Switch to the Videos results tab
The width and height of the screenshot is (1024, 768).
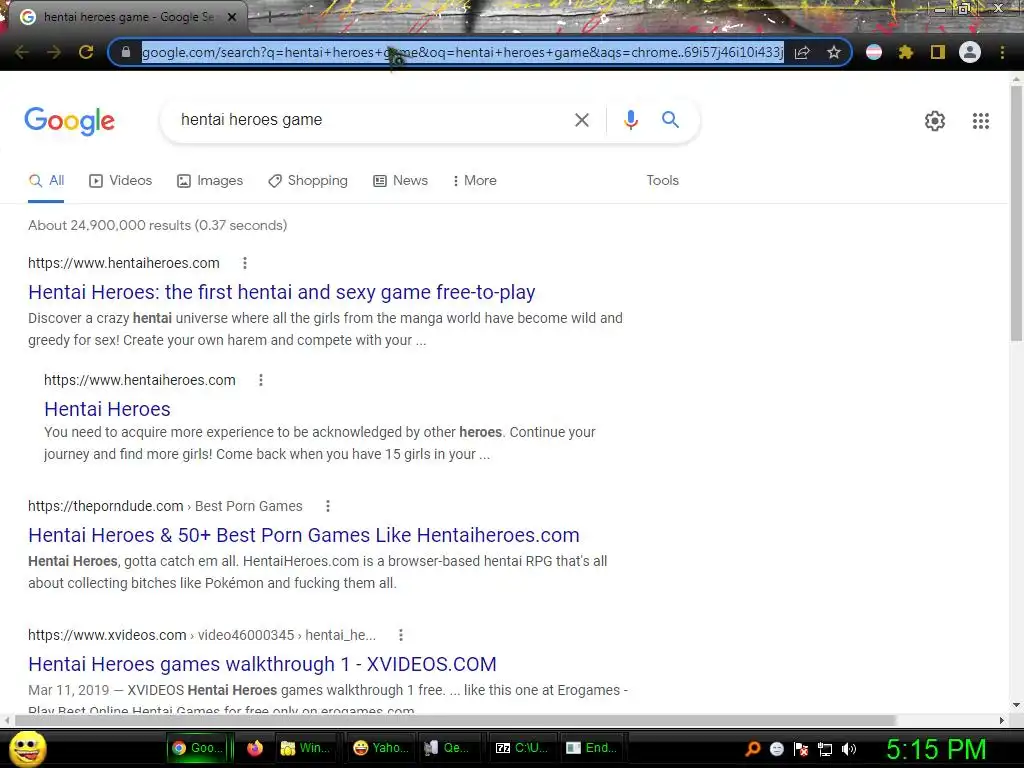121,180
